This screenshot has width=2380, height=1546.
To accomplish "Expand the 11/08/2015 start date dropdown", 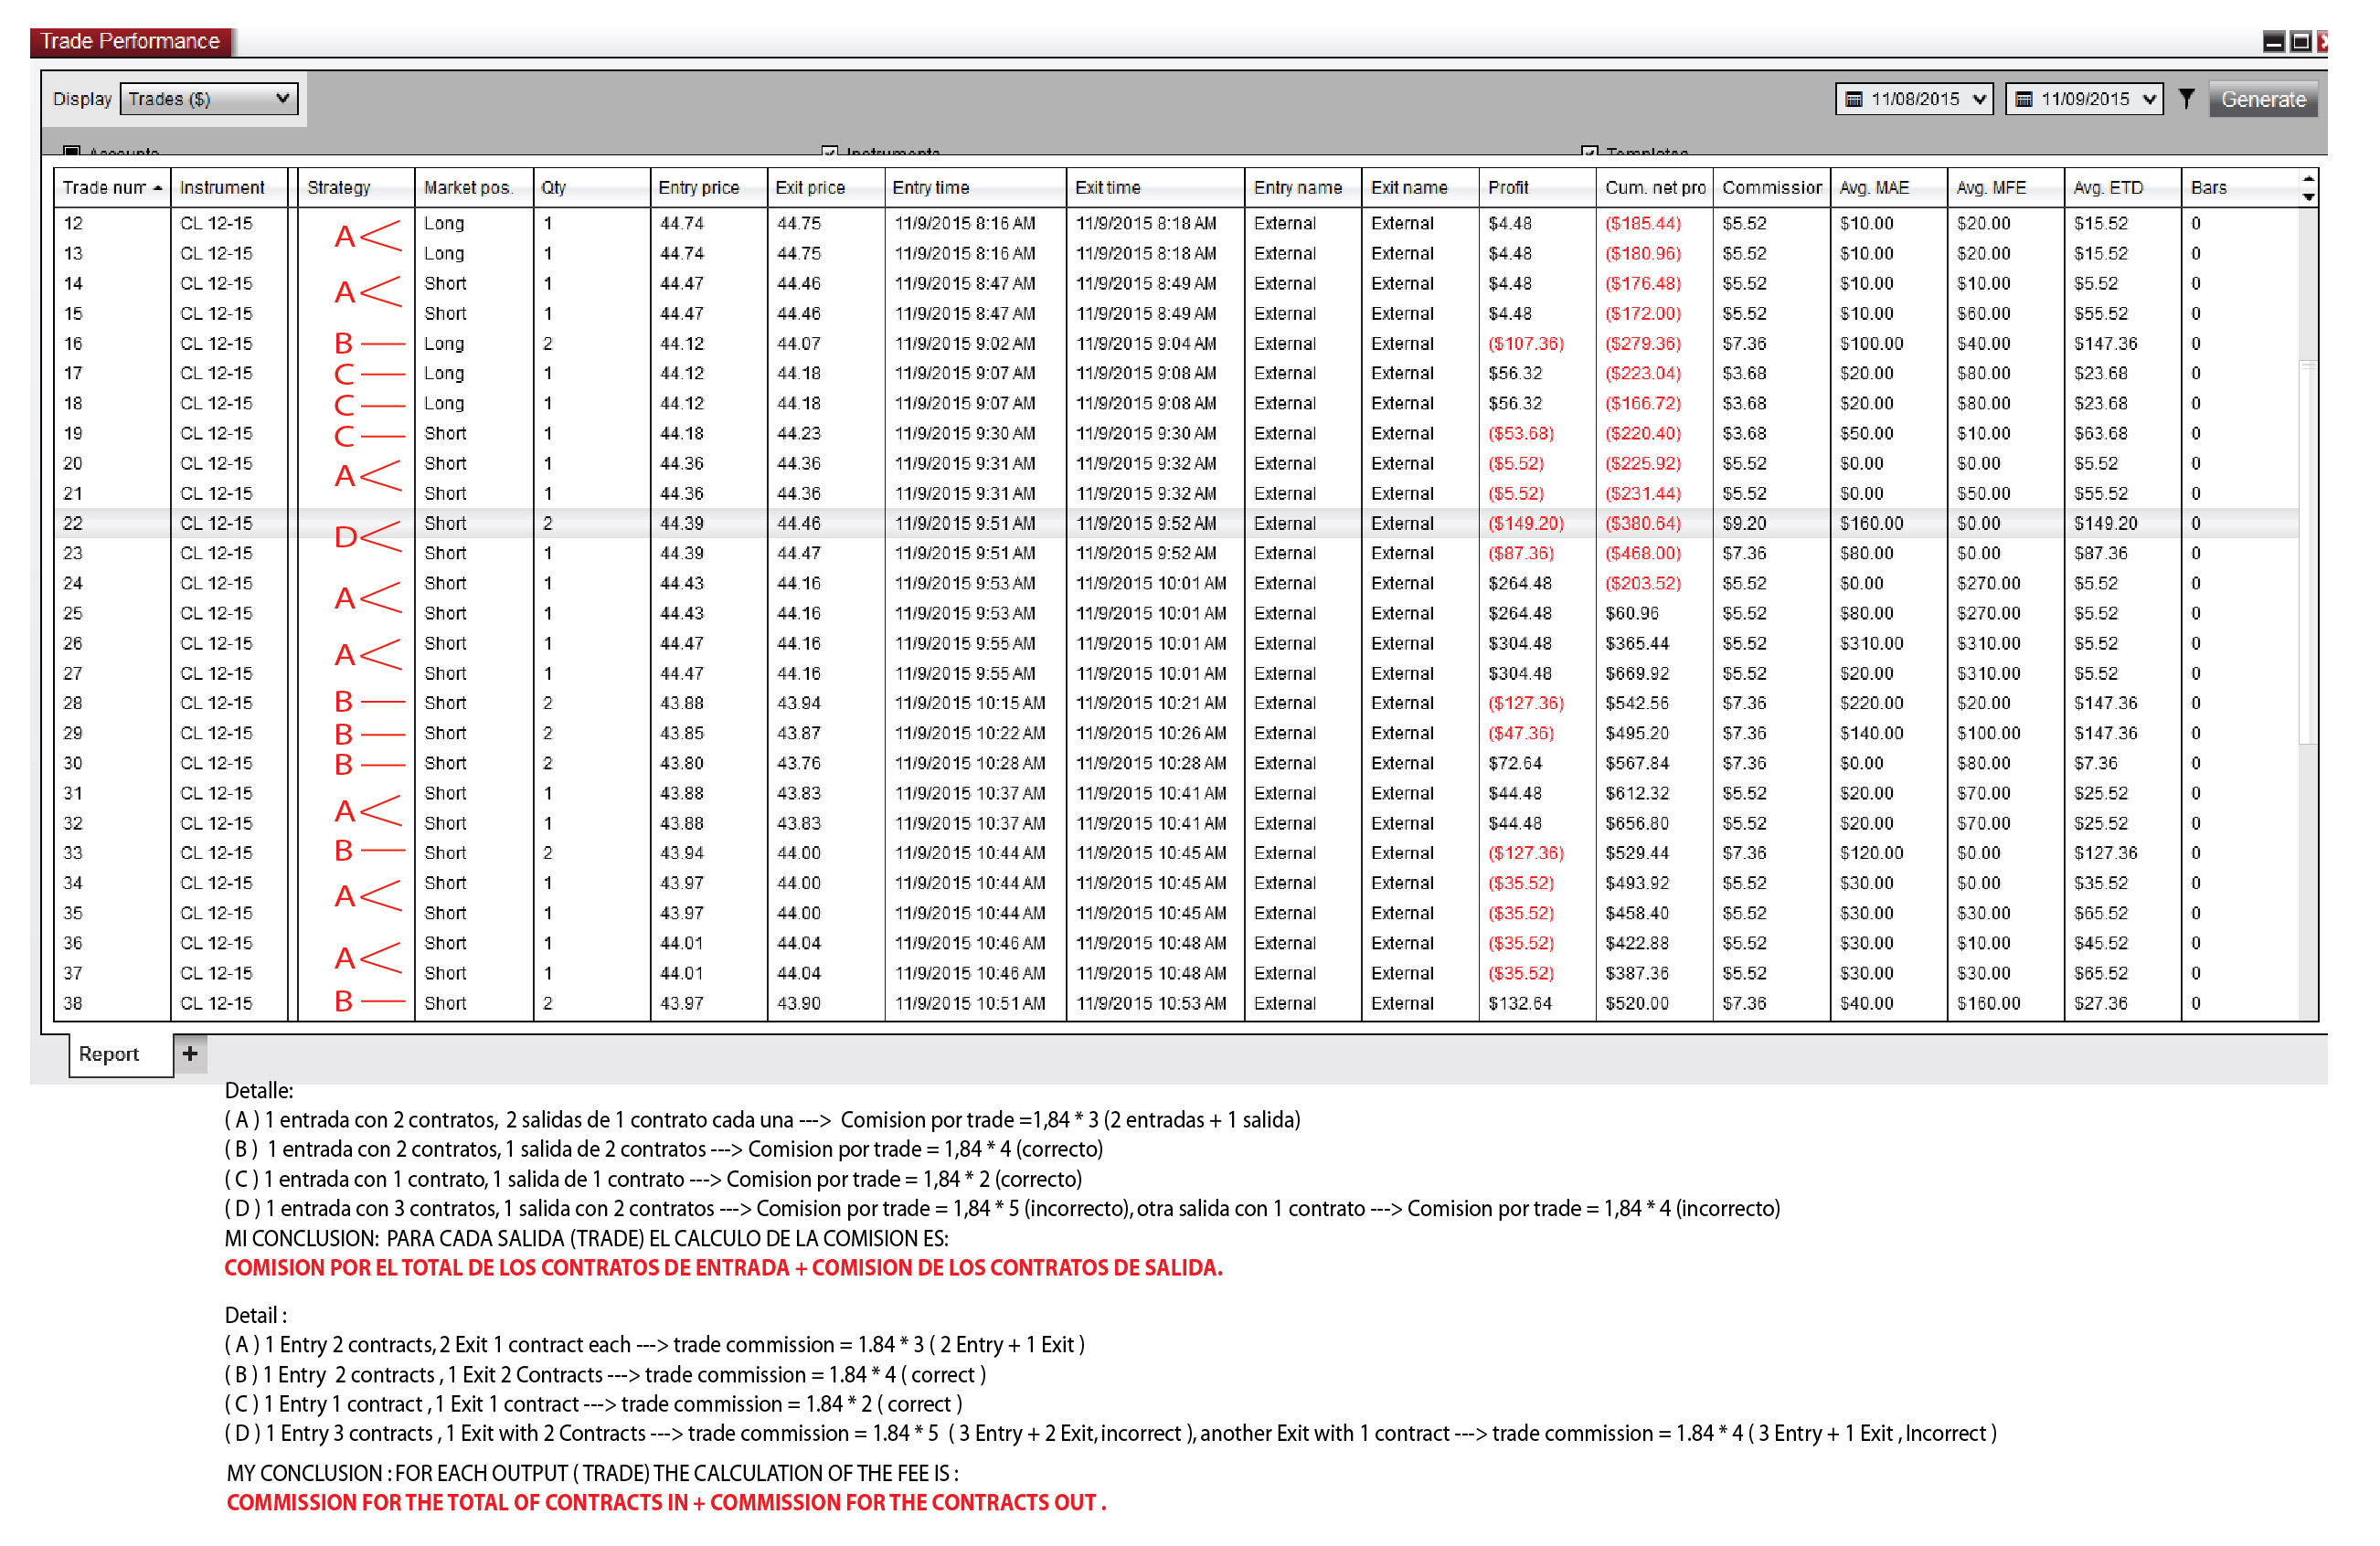I will [1978, 99].
